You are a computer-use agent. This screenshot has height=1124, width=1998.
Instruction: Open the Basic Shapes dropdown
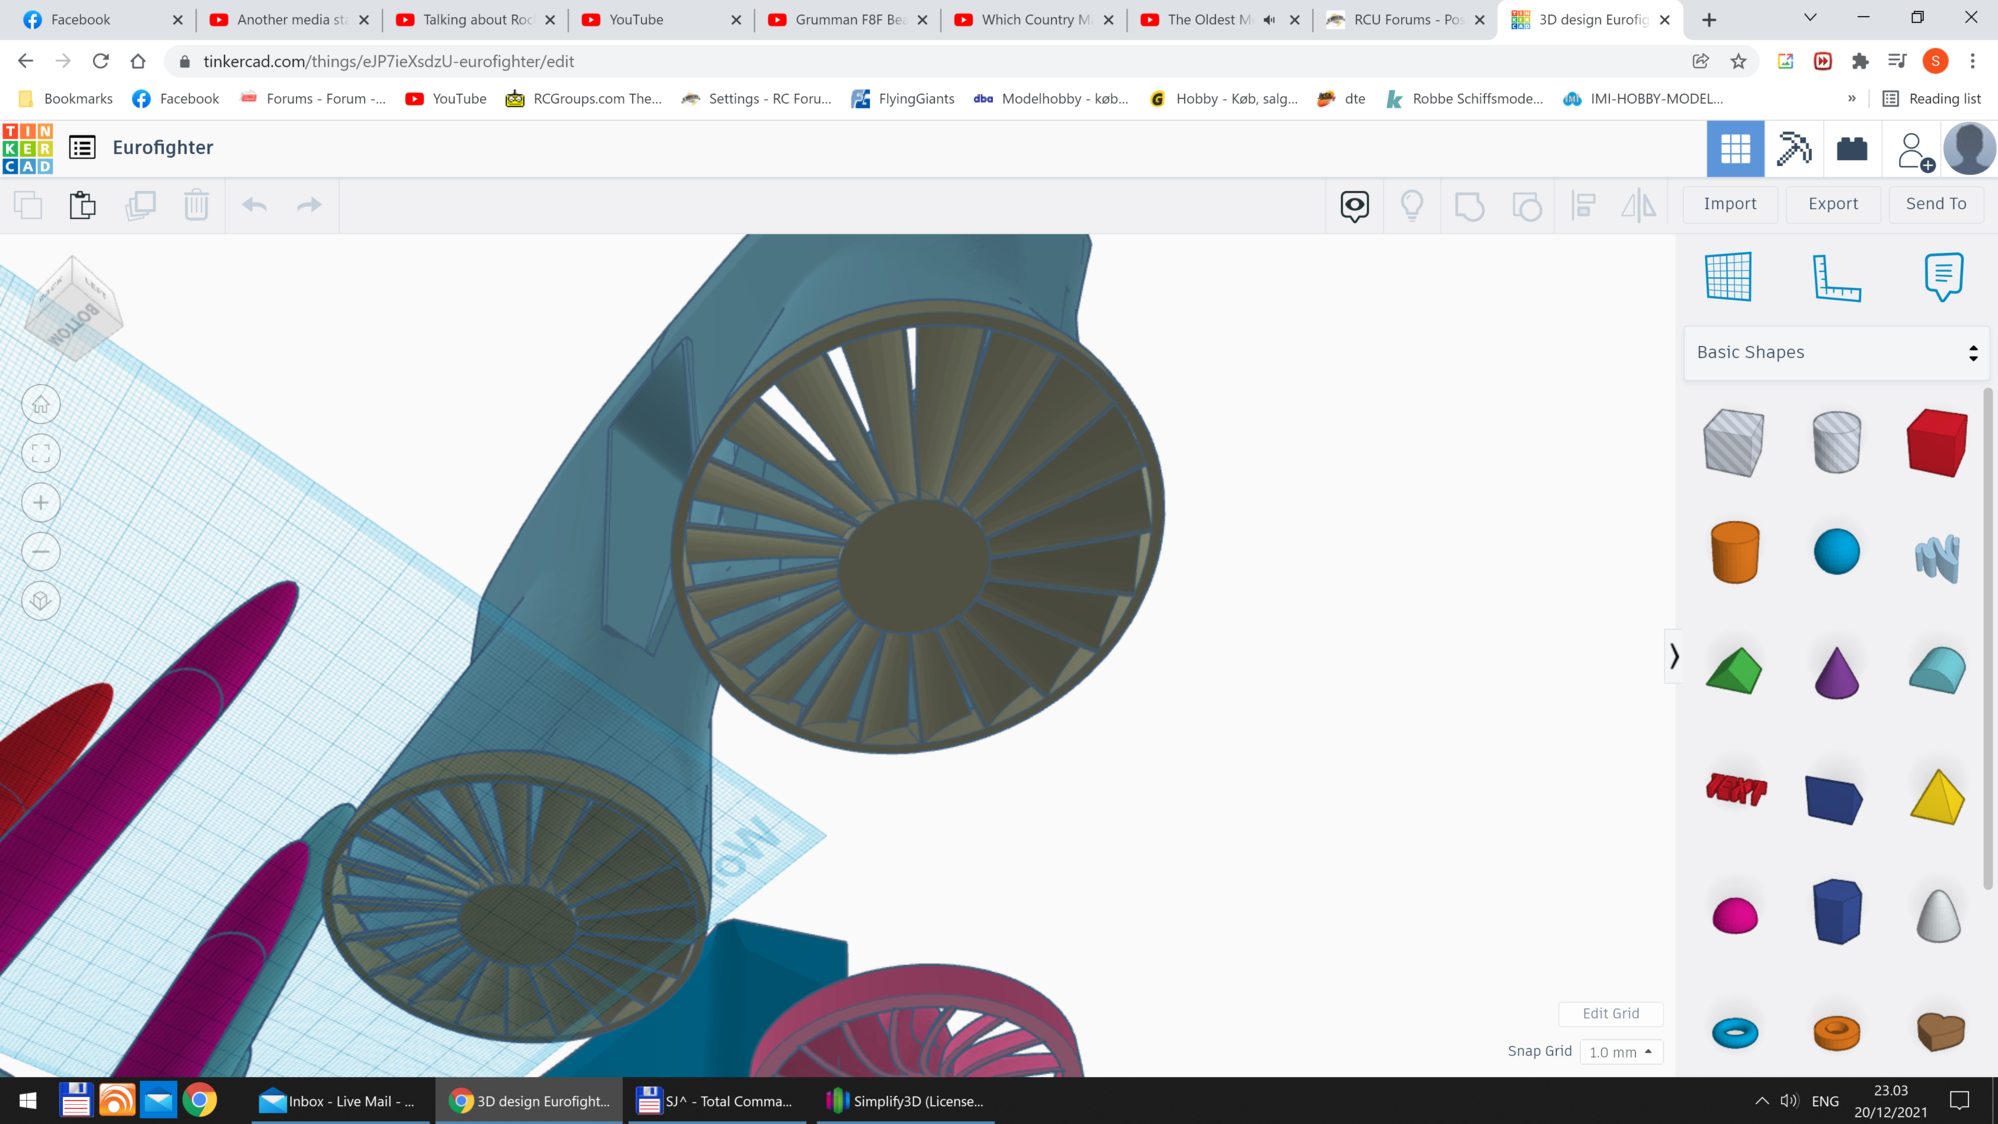1836,352
